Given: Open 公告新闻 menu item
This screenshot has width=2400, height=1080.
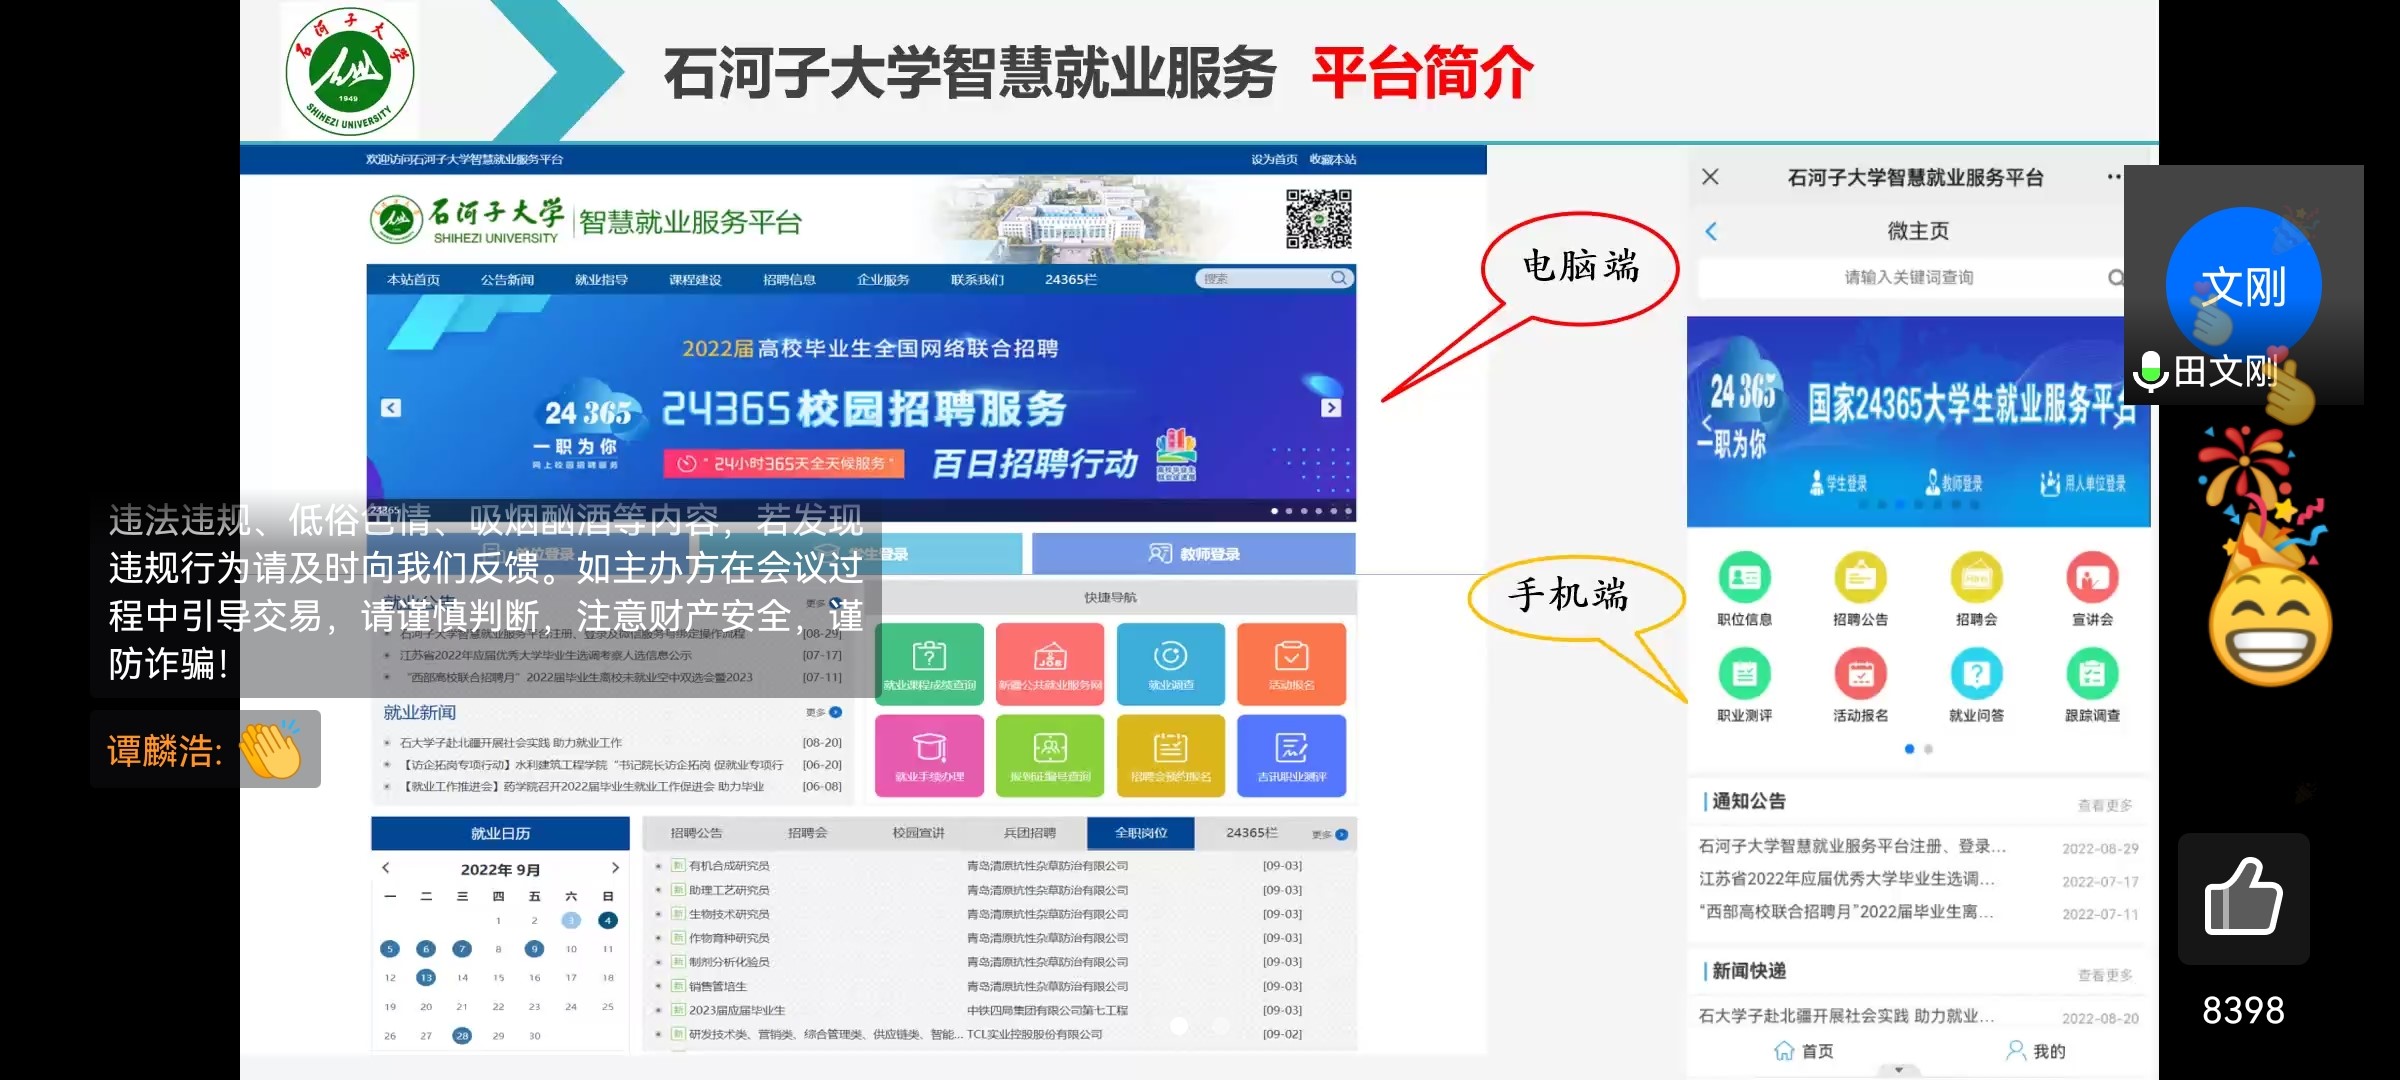Looking at the screenshot, I should 507,280.
